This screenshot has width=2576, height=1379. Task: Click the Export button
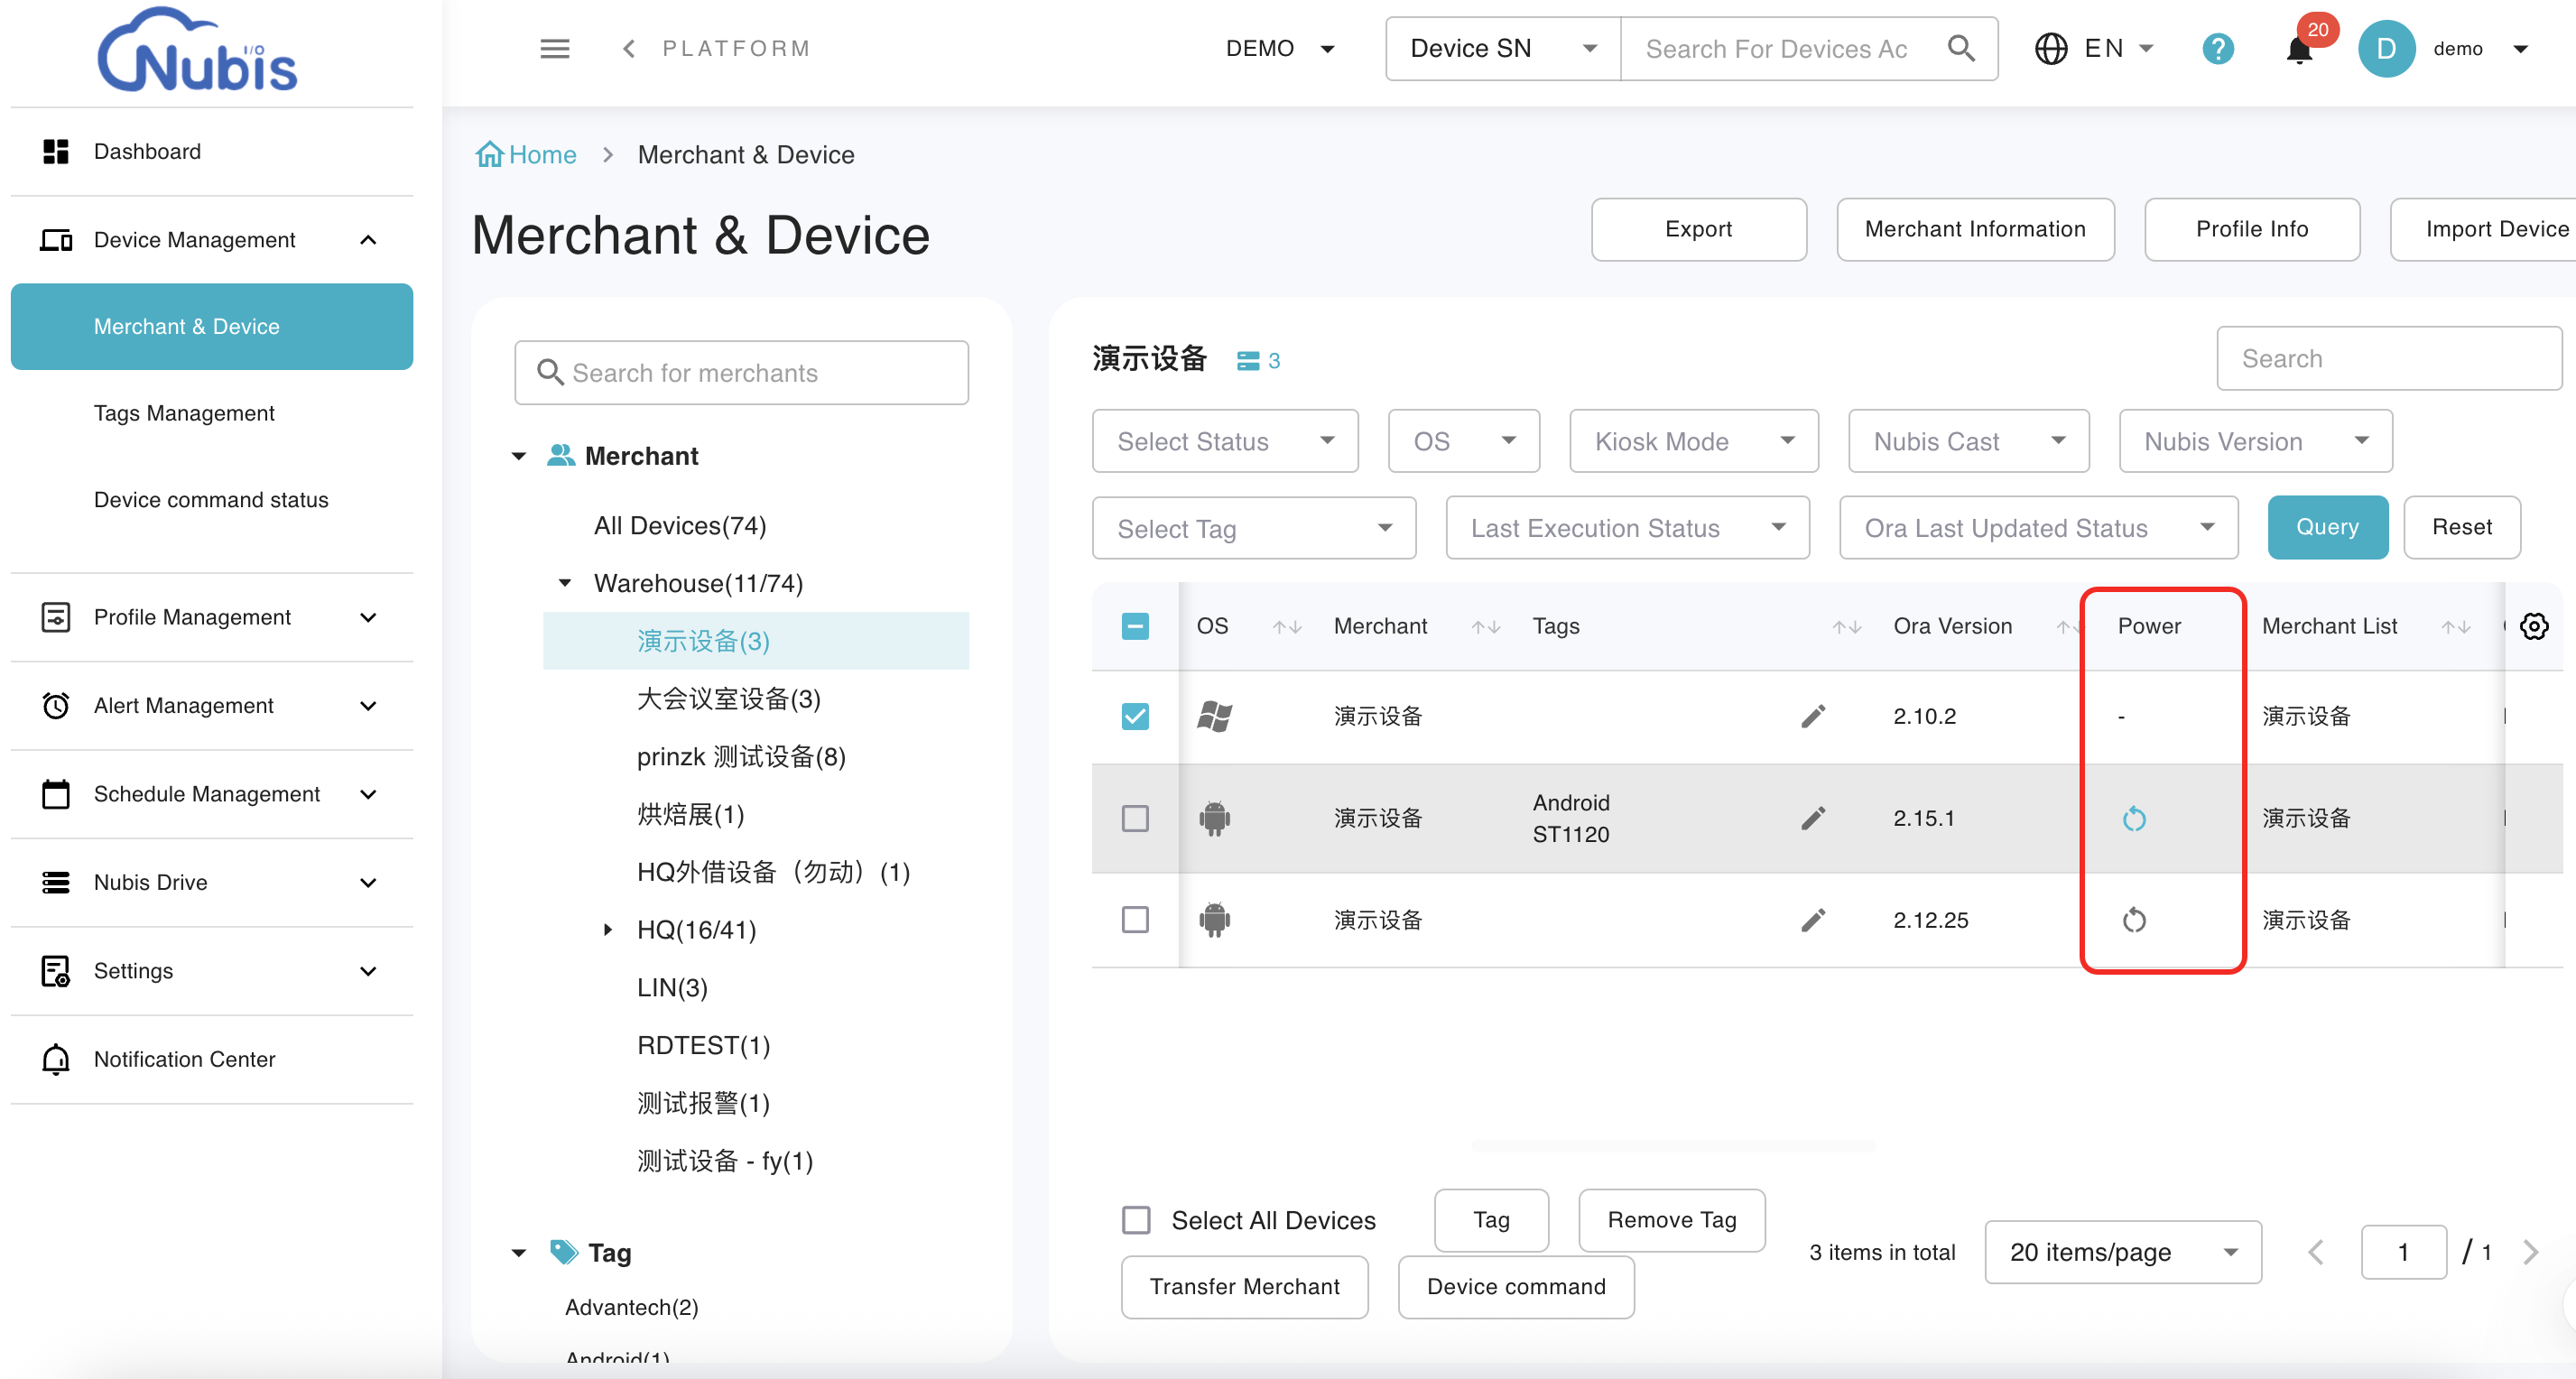click(1698, 229)
